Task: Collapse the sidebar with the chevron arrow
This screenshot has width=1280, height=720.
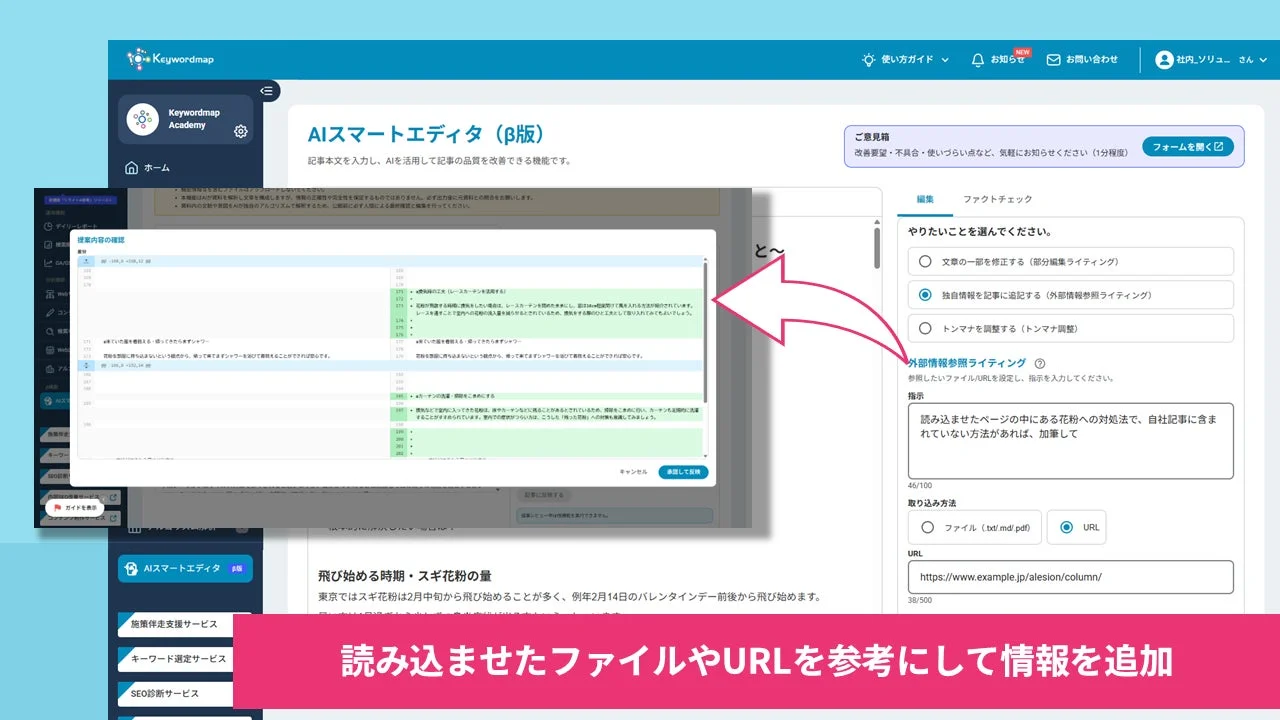Action: [266, 91]
